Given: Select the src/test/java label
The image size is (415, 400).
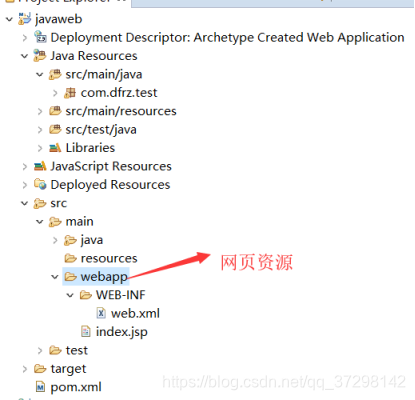Looking at the screenshot, I should (101, 130).
